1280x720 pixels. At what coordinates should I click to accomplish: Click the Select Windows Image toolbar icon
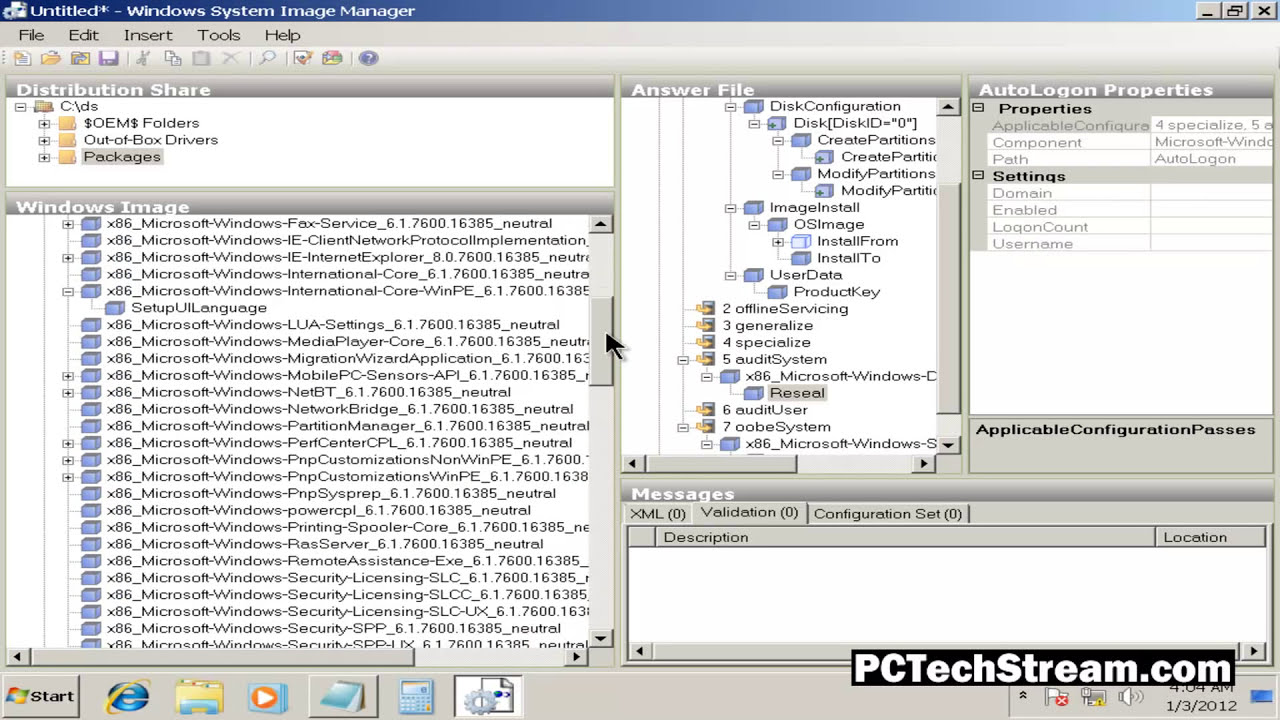point(80,58)
